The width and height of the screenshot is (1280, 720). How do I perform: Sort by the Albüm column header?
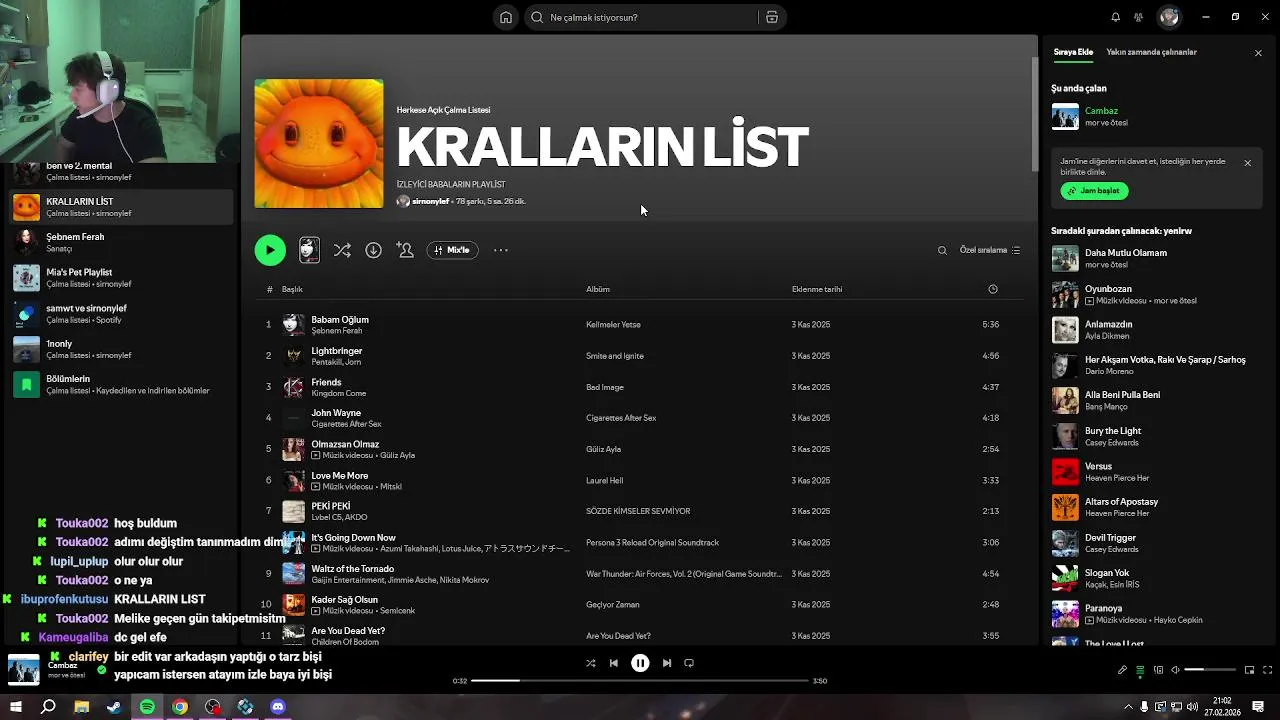(598, 289)
